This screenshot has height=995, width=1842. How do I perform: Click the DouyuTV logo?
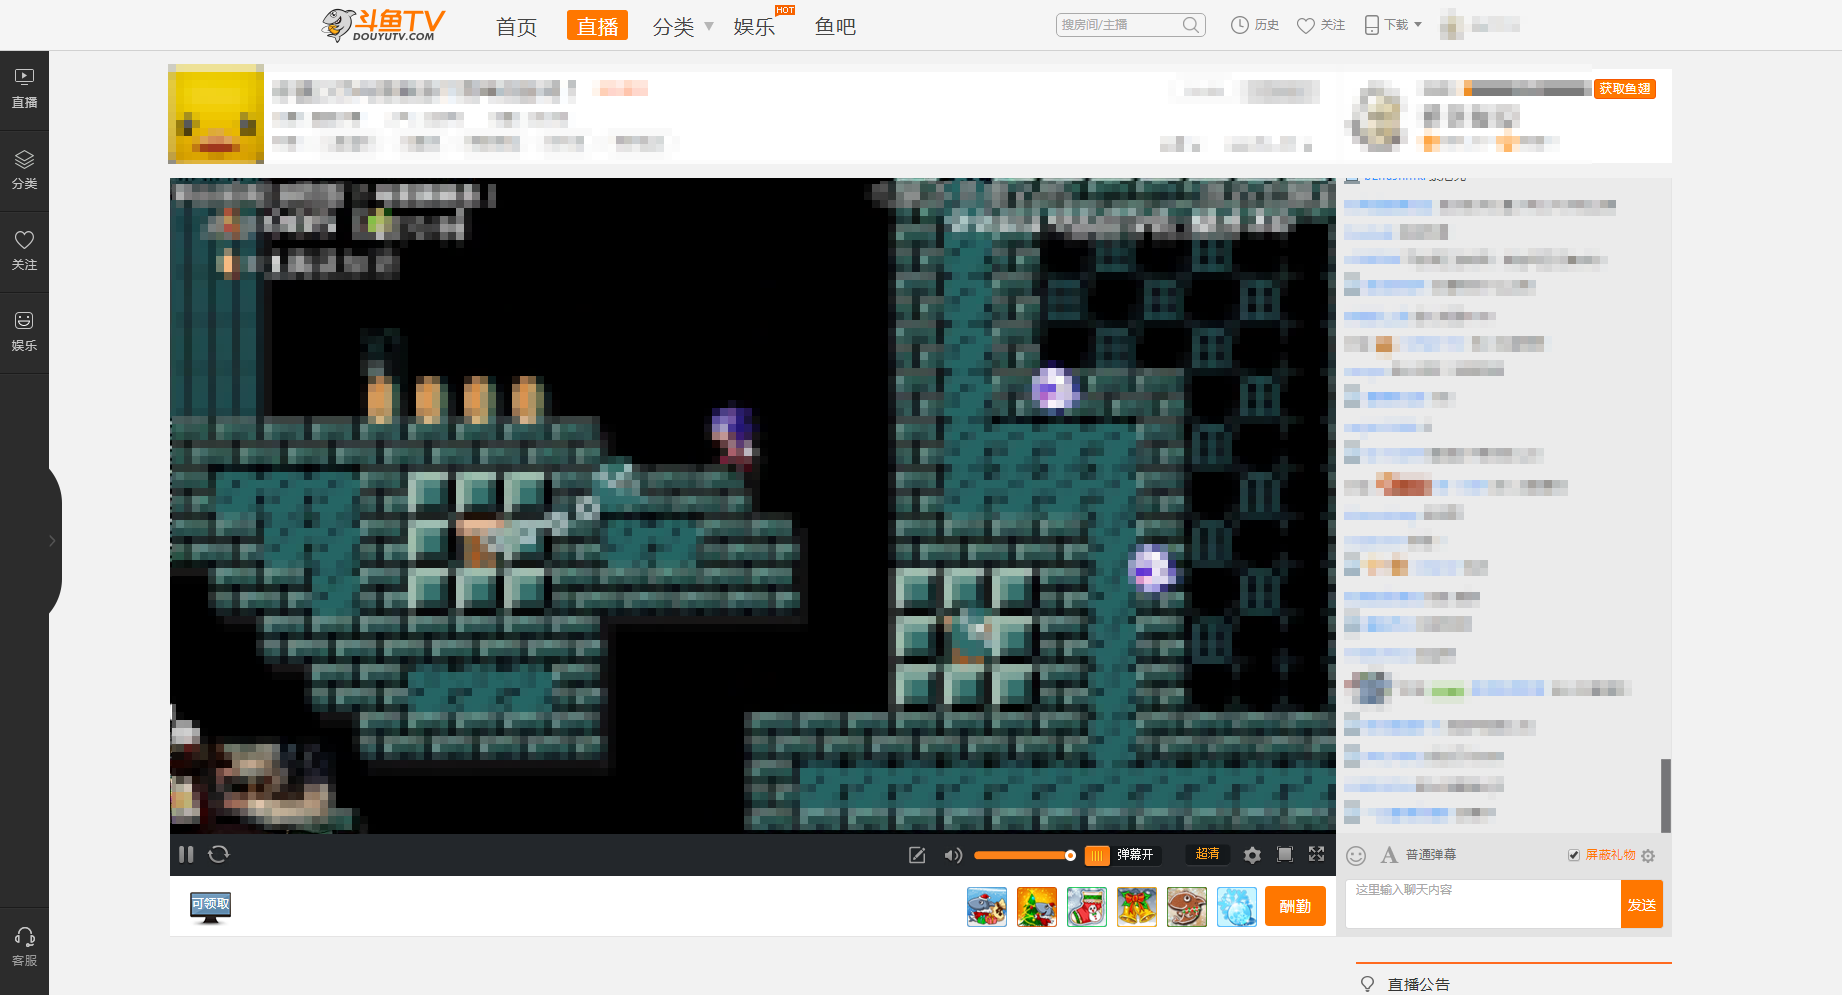click(383, 25)
